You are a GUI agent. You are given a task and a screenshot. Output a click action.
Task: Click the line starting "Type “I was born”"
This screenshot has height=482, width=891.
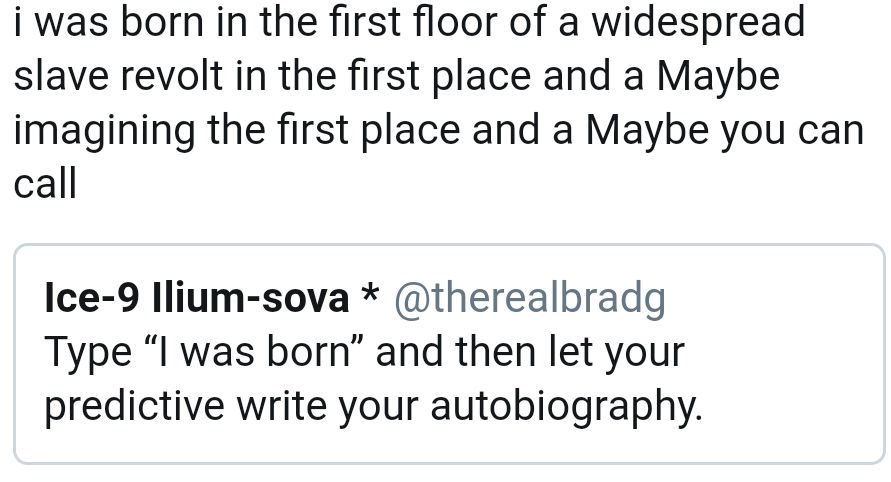coord(364,351)
